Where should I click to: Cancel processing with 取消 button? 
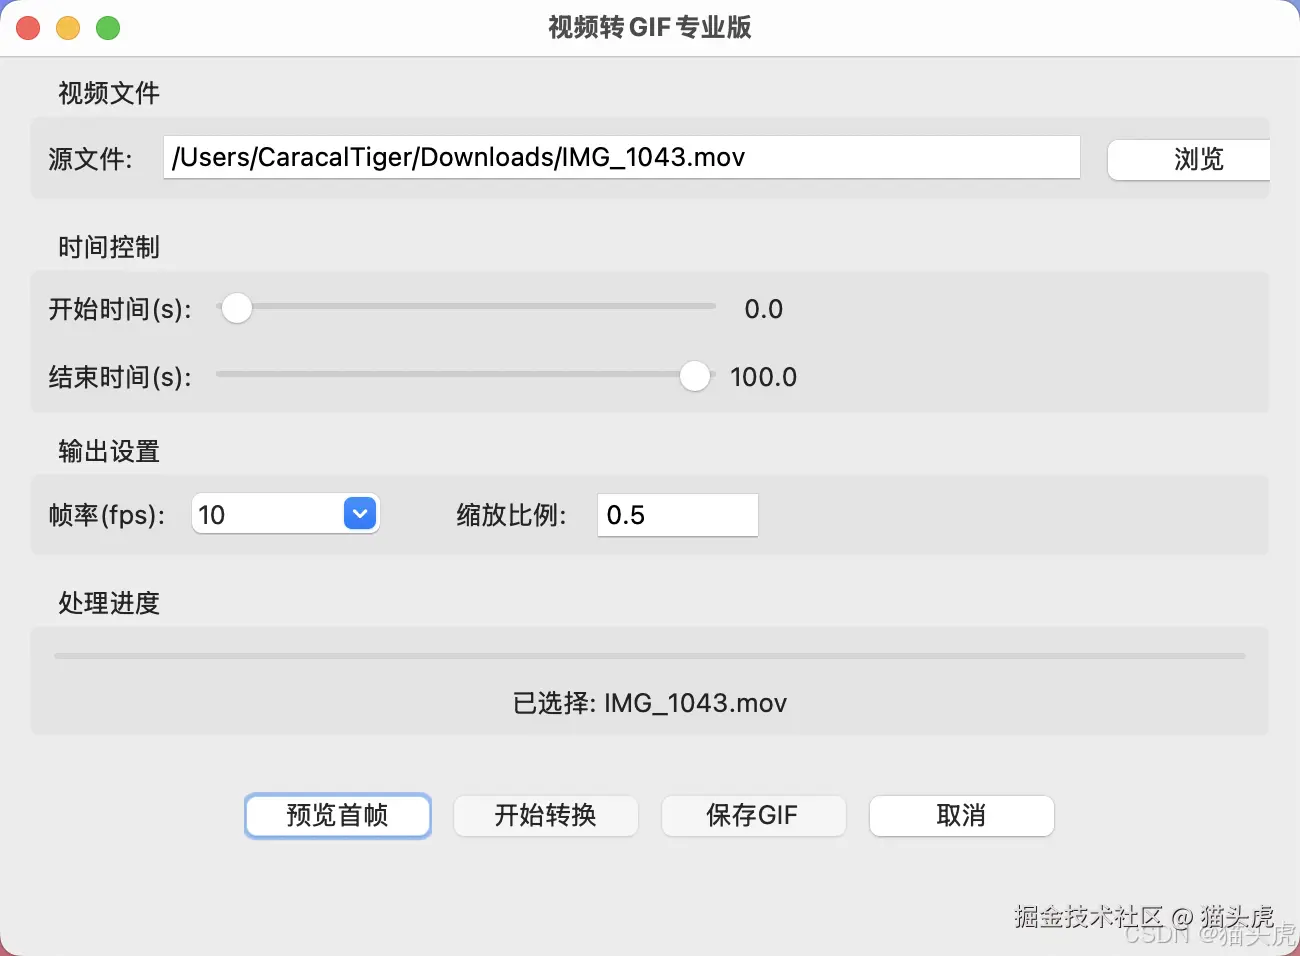[x=961, y=816]
